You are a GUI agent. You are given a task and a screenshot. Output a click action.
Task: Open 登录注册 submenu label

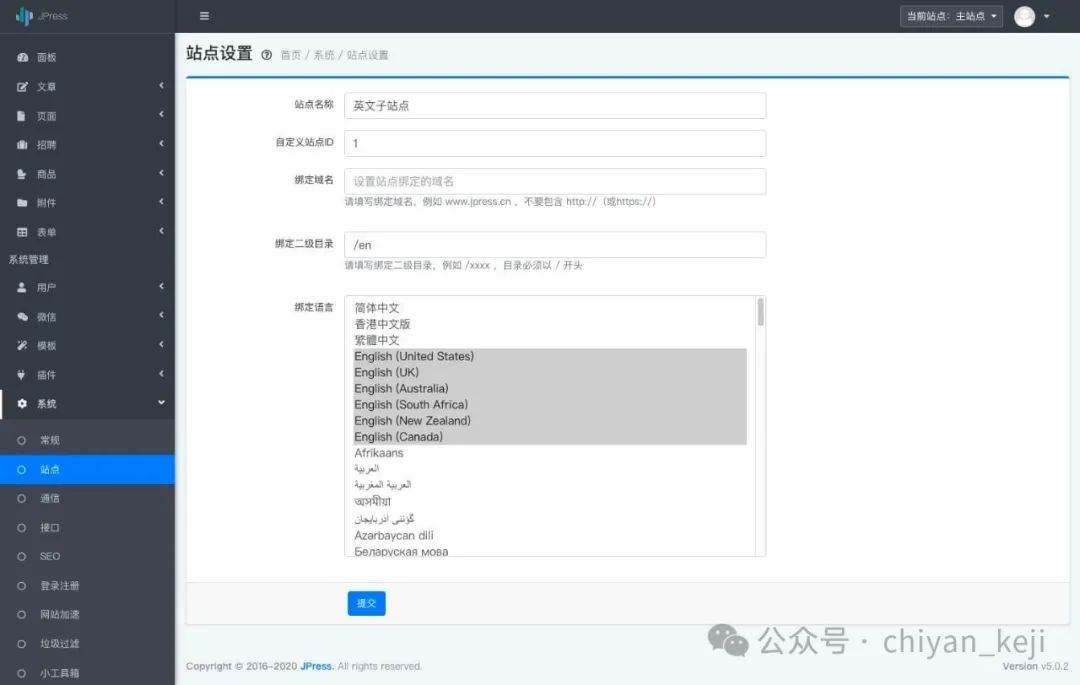[x=59, y=586]
